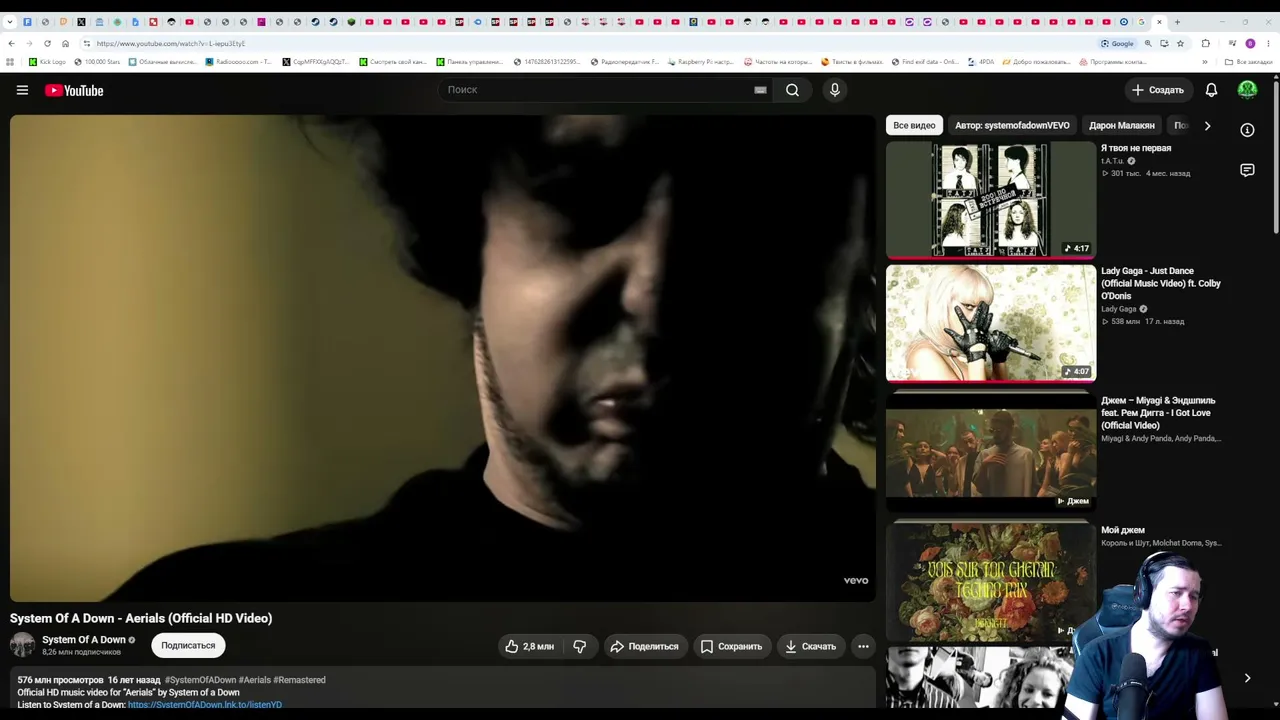Open the green account avatar menu
Image resolution: width=1280 pixels, height=720 pixels.
1247,90
